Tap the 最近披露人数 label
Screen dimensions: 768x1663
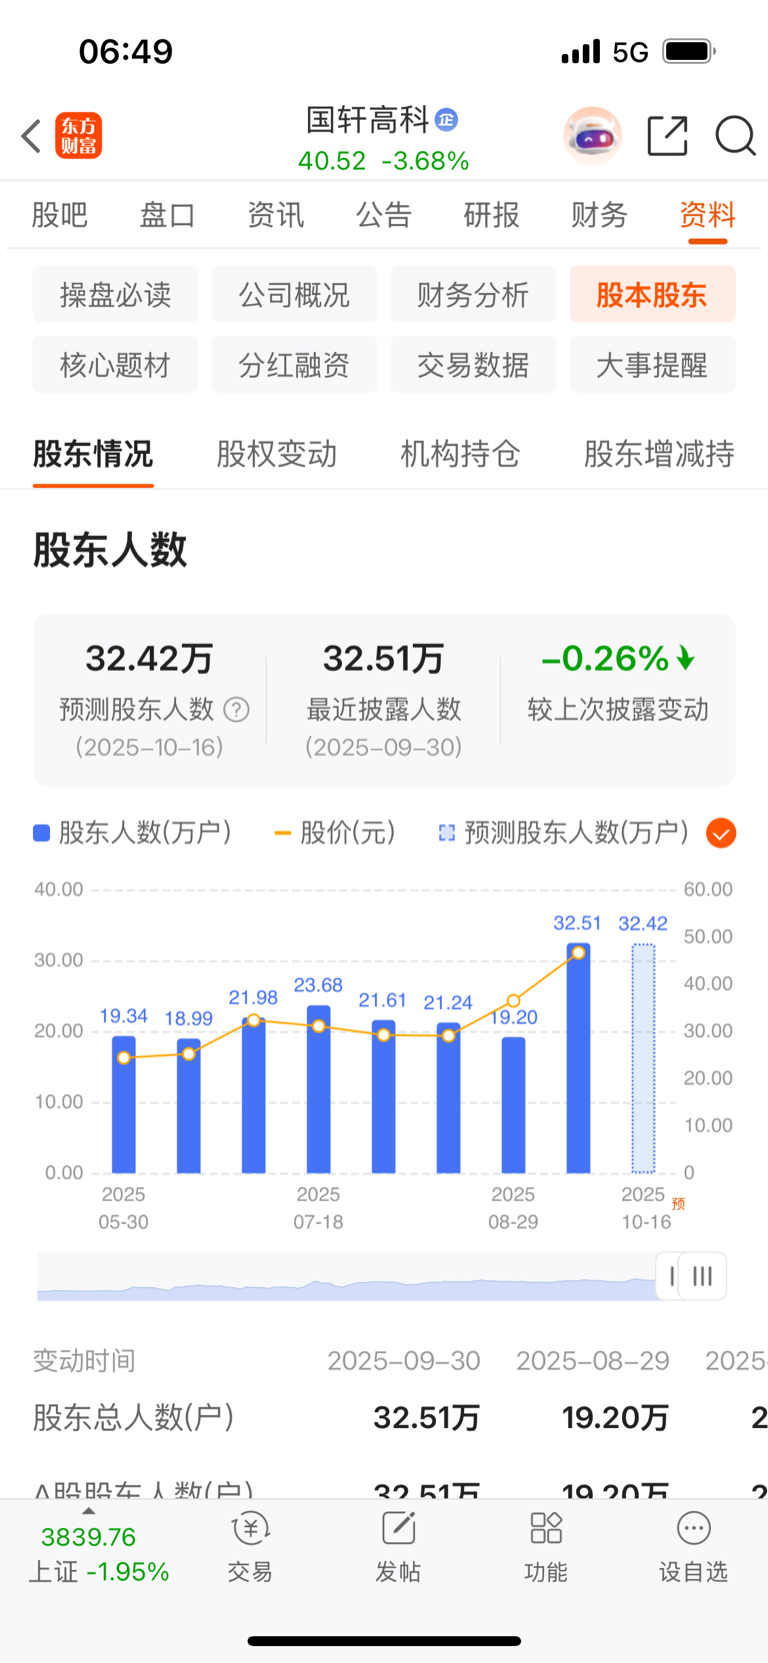tap(384, 710)
